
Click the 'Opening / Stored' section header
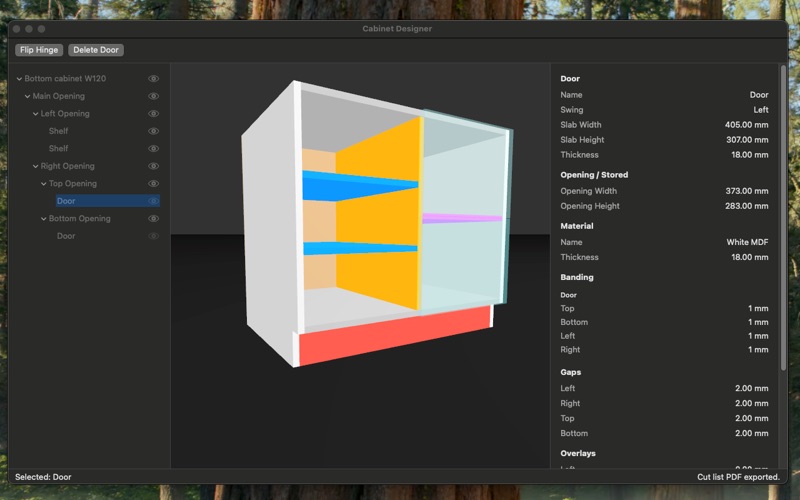pos(594,174)
